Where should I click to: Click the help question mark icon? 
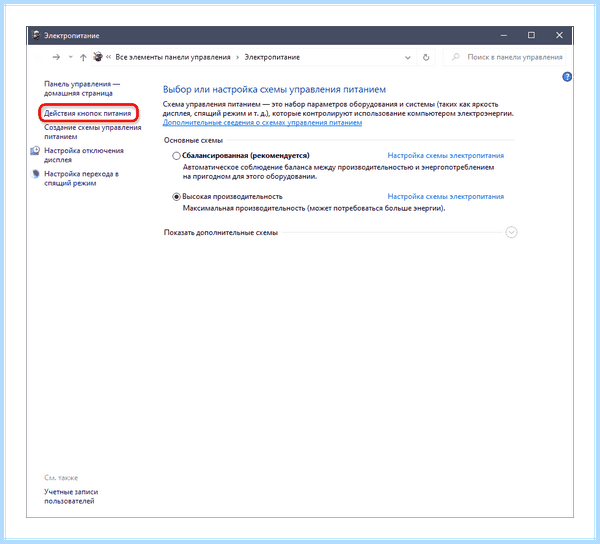(x=567, y=77)
